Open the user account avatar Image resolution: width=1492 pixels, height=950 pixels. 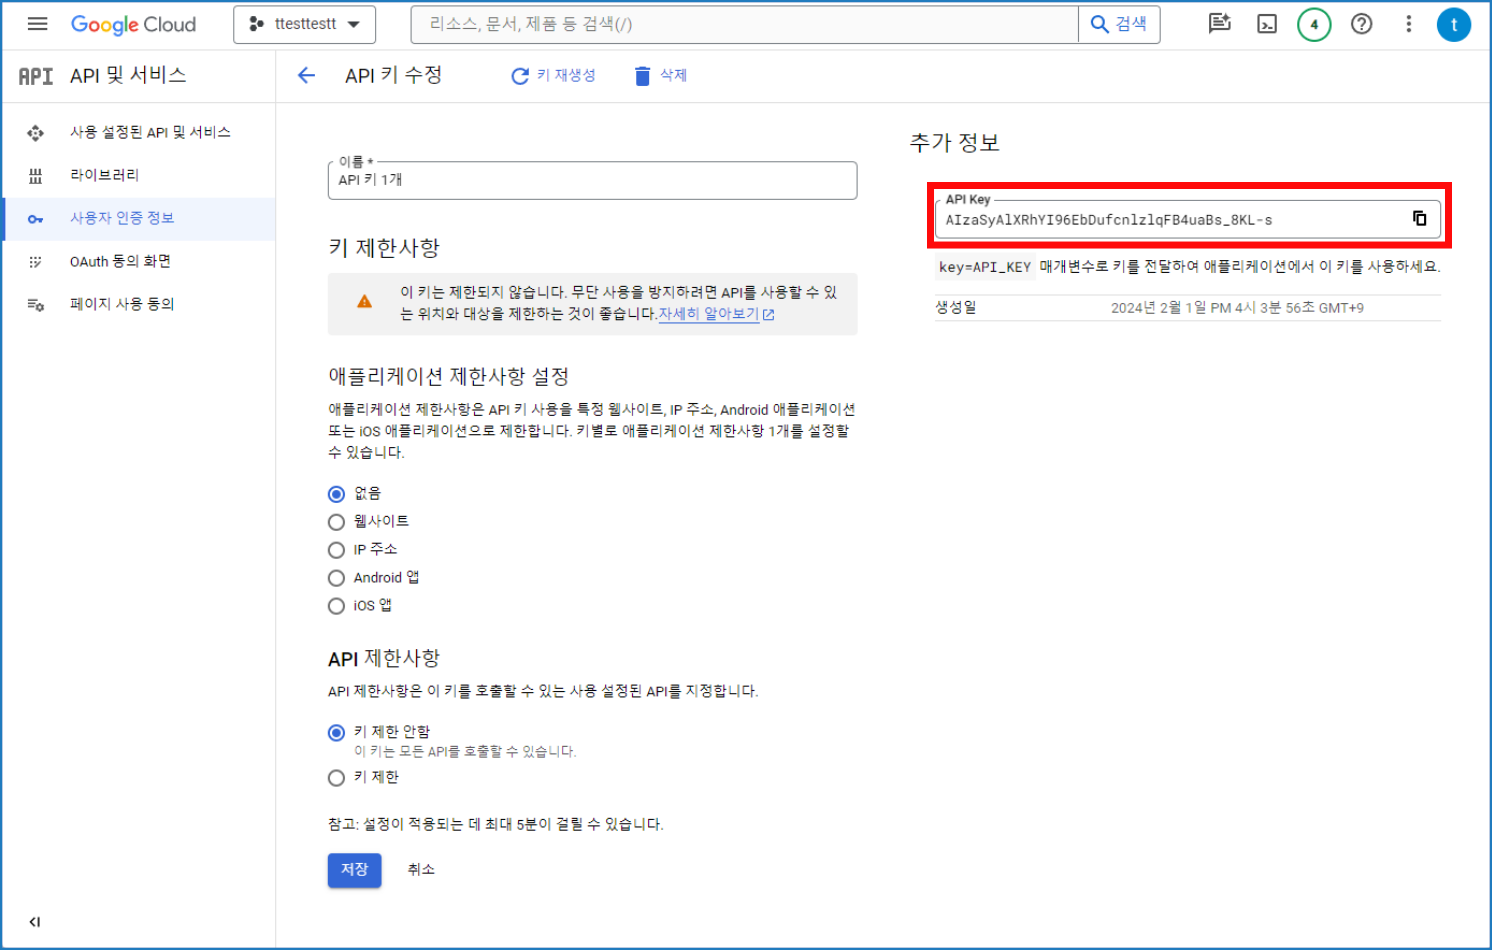(1453, 24)
